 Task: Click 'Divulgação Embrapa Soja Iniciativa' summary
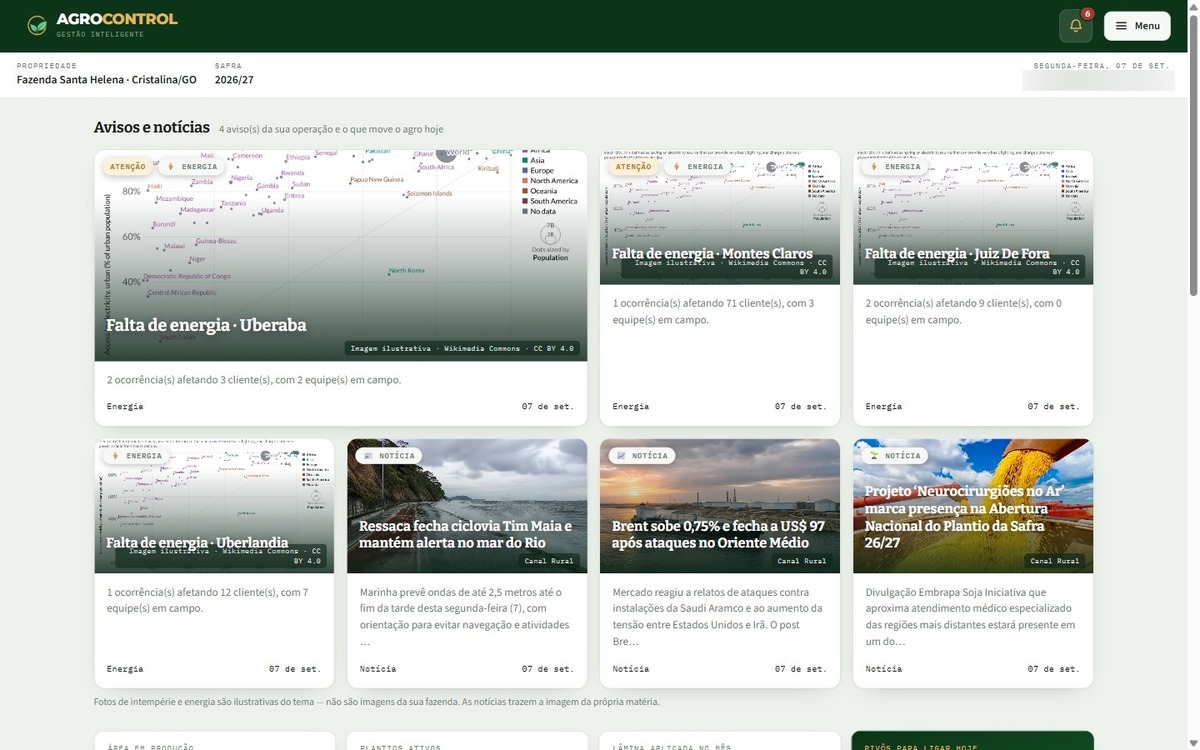tap(970, 617)
